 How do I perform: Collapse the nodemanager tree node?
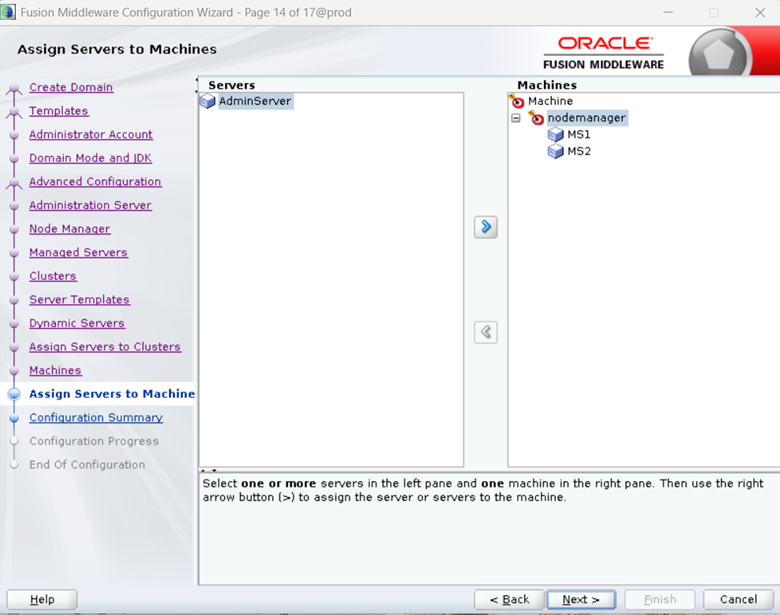click(x=516, y=118)
